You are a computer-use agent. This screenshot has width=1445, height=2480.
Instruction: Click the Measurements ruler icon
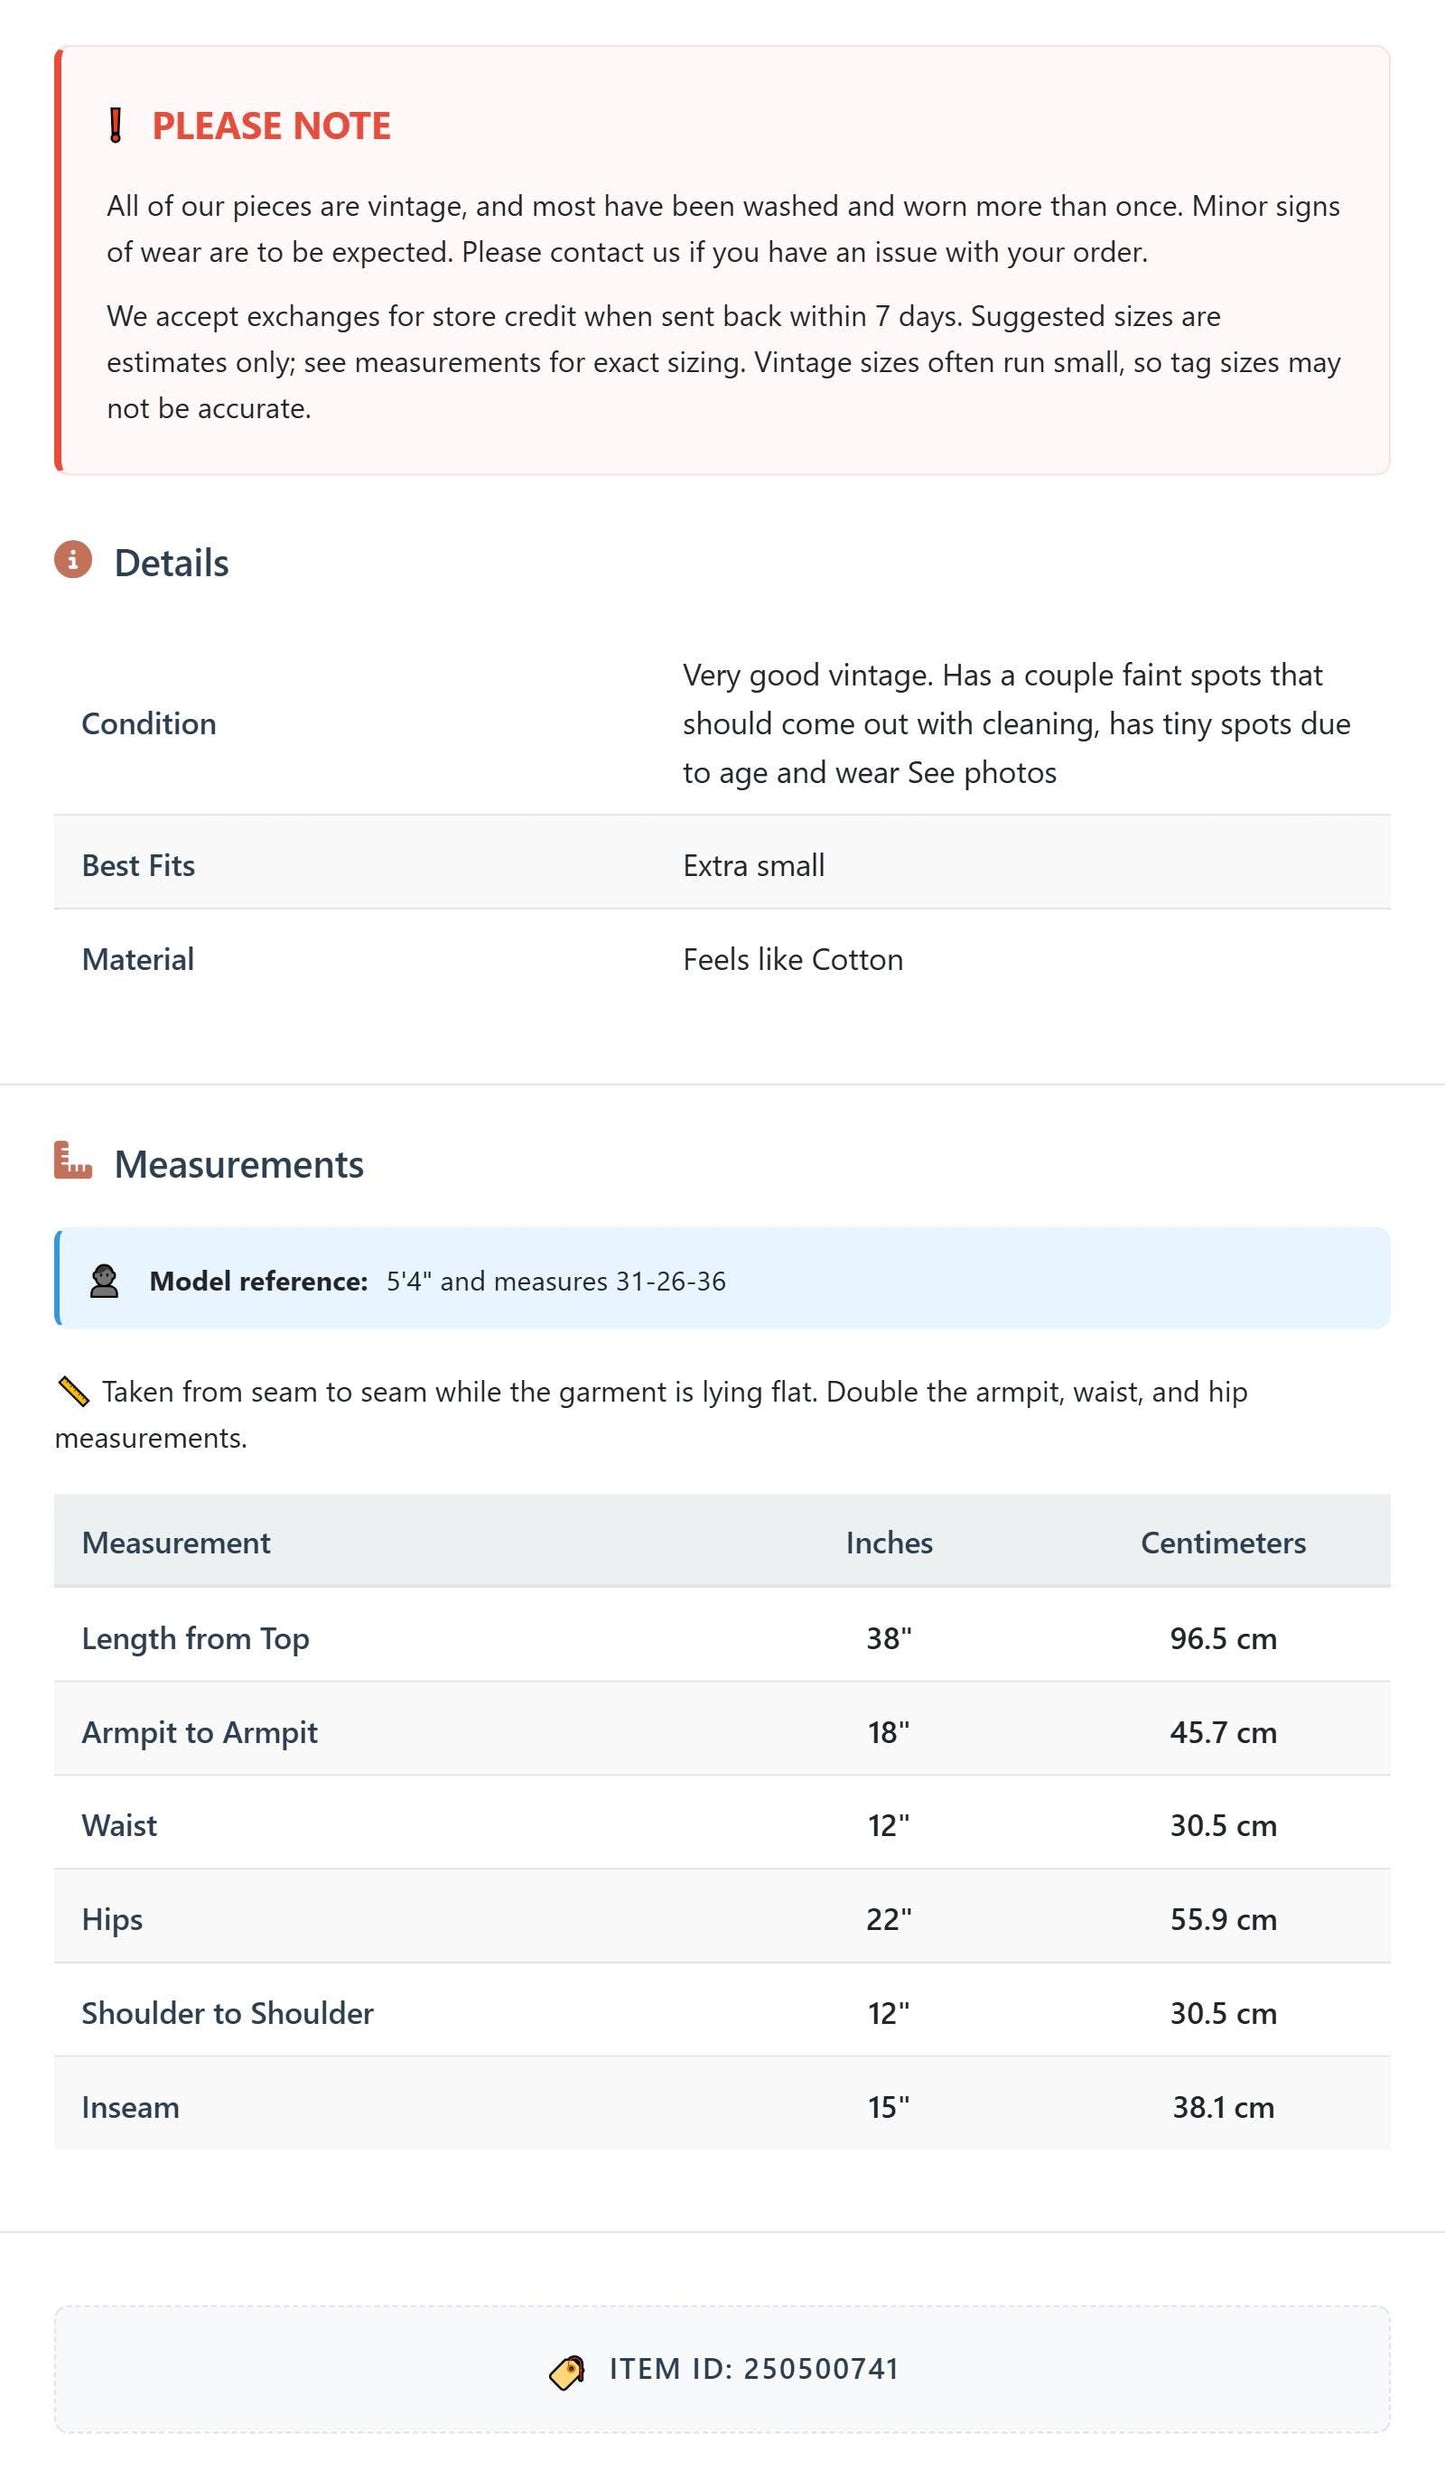[x=73, y=1160]
